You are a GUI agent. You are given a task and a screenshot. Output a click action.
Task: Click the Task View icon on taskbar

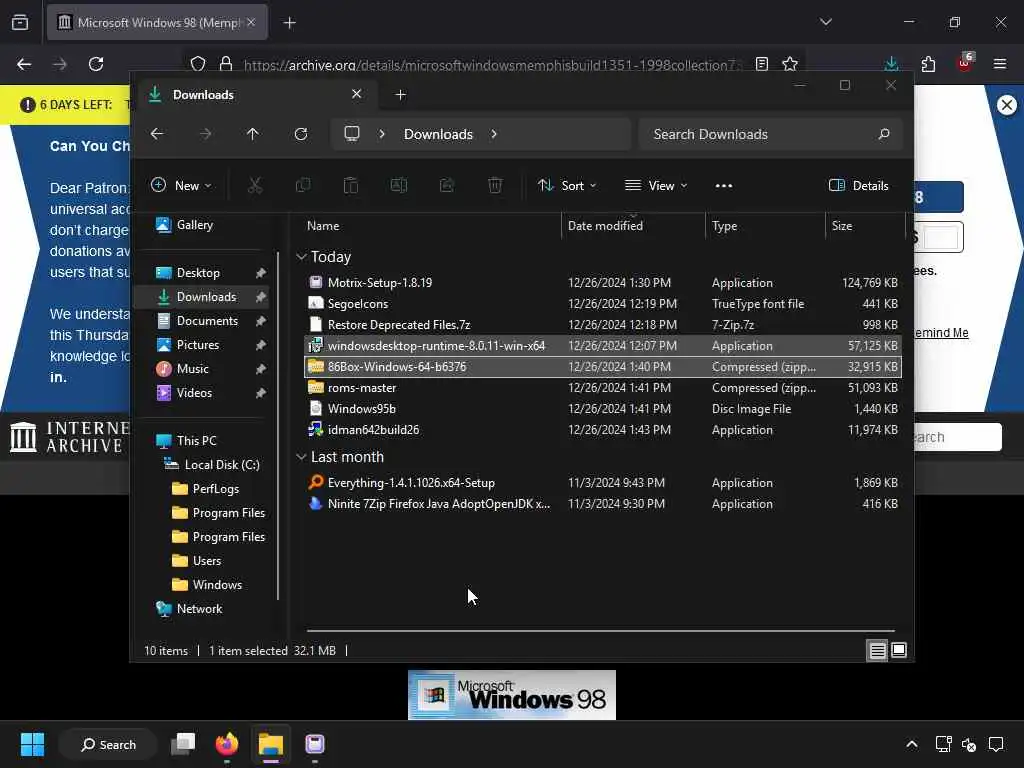183,744
